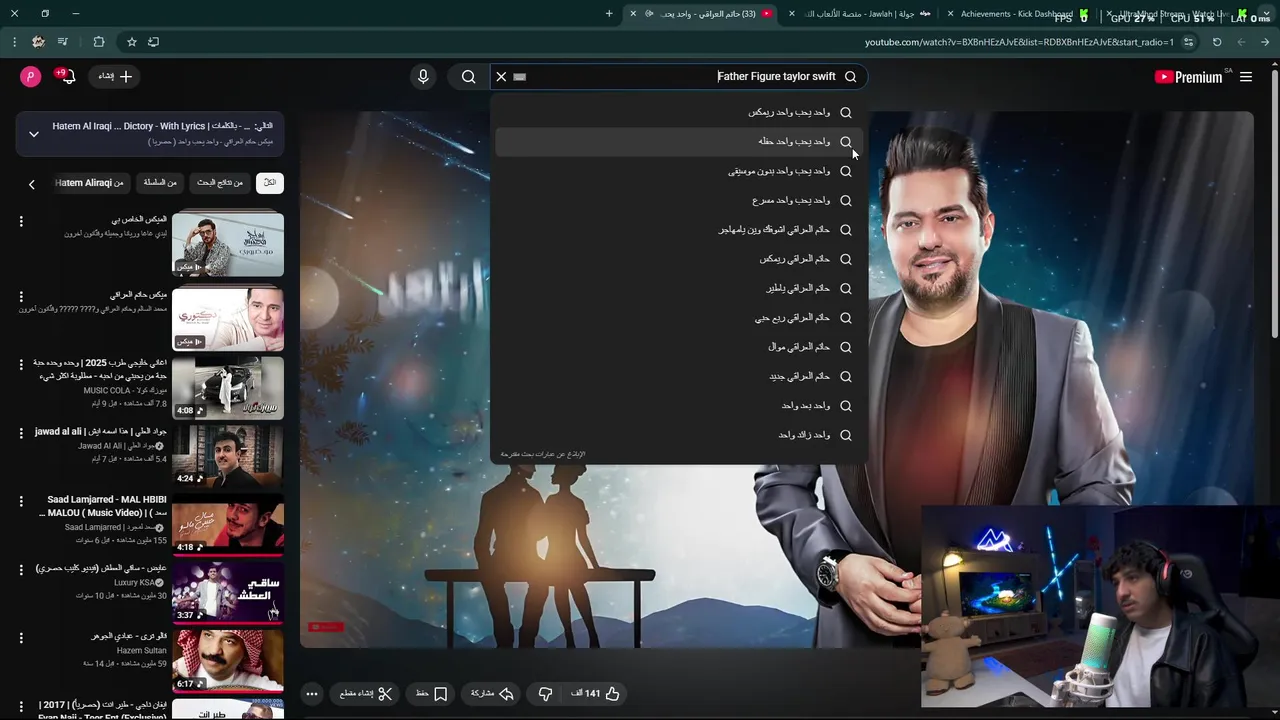This screenshot has width=1280, height=720.
Task: Clear the search field with the X
Action: pyautogui.click(x=501, y=76)
